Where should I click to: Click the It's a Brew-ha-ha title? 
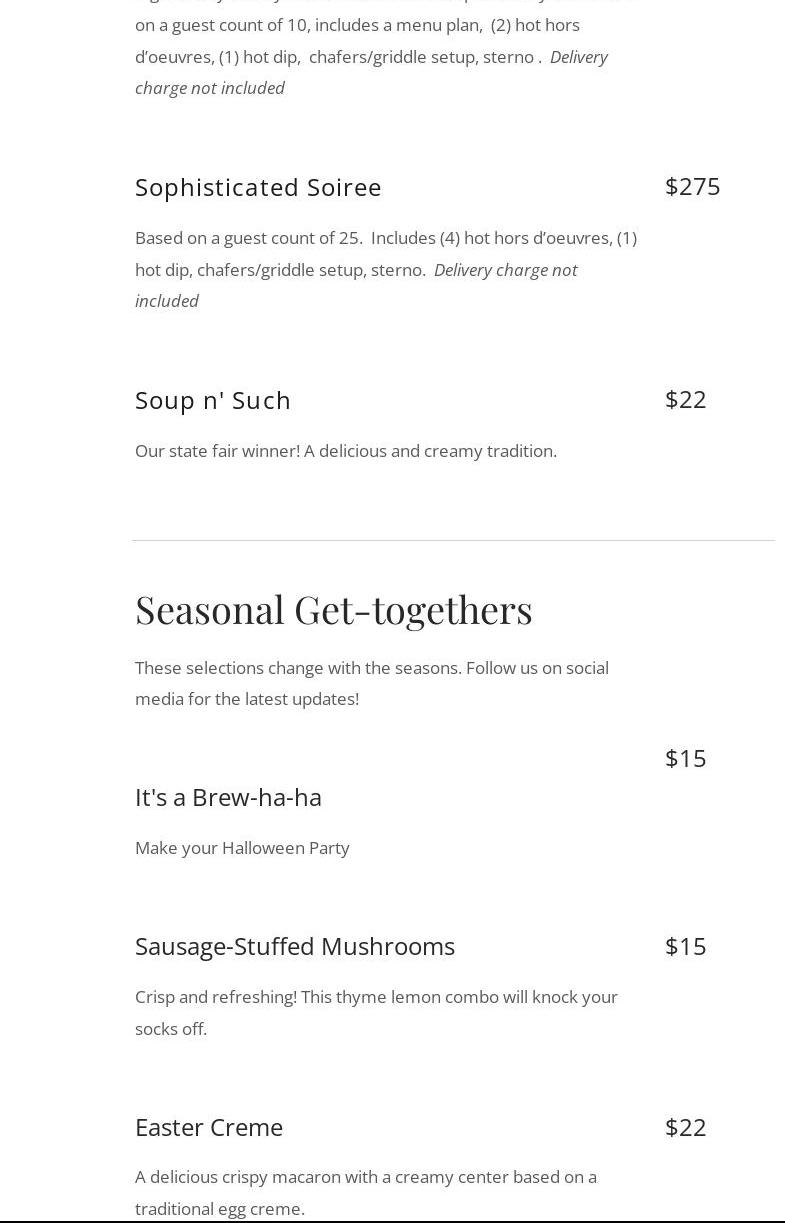click(228, 797)
